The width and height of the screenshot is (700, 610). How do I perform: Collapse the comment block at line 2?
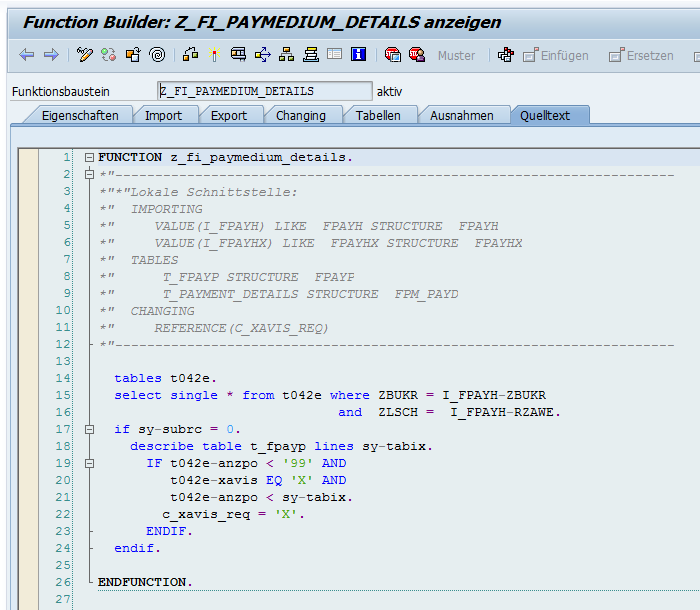click(x=90, y=175)
